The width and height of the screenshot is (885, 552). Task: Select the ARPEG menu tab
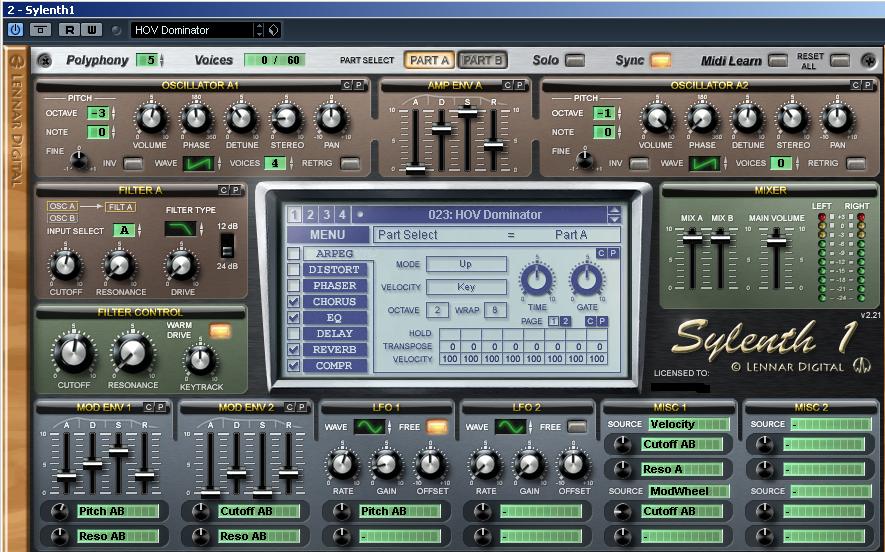point(335,253)
